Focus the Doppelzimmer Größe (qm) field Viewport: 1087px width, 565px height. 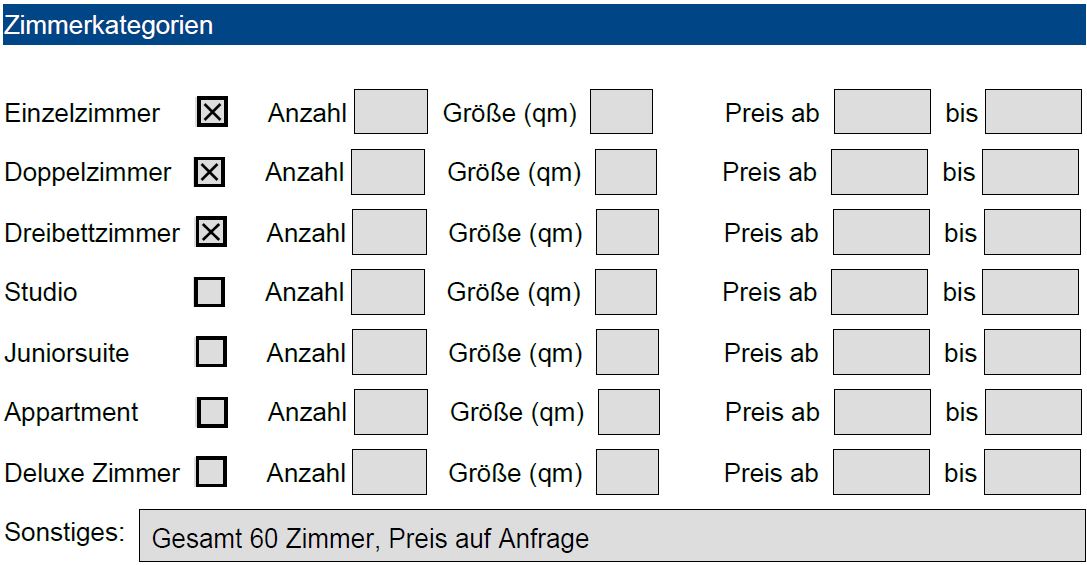626,172
